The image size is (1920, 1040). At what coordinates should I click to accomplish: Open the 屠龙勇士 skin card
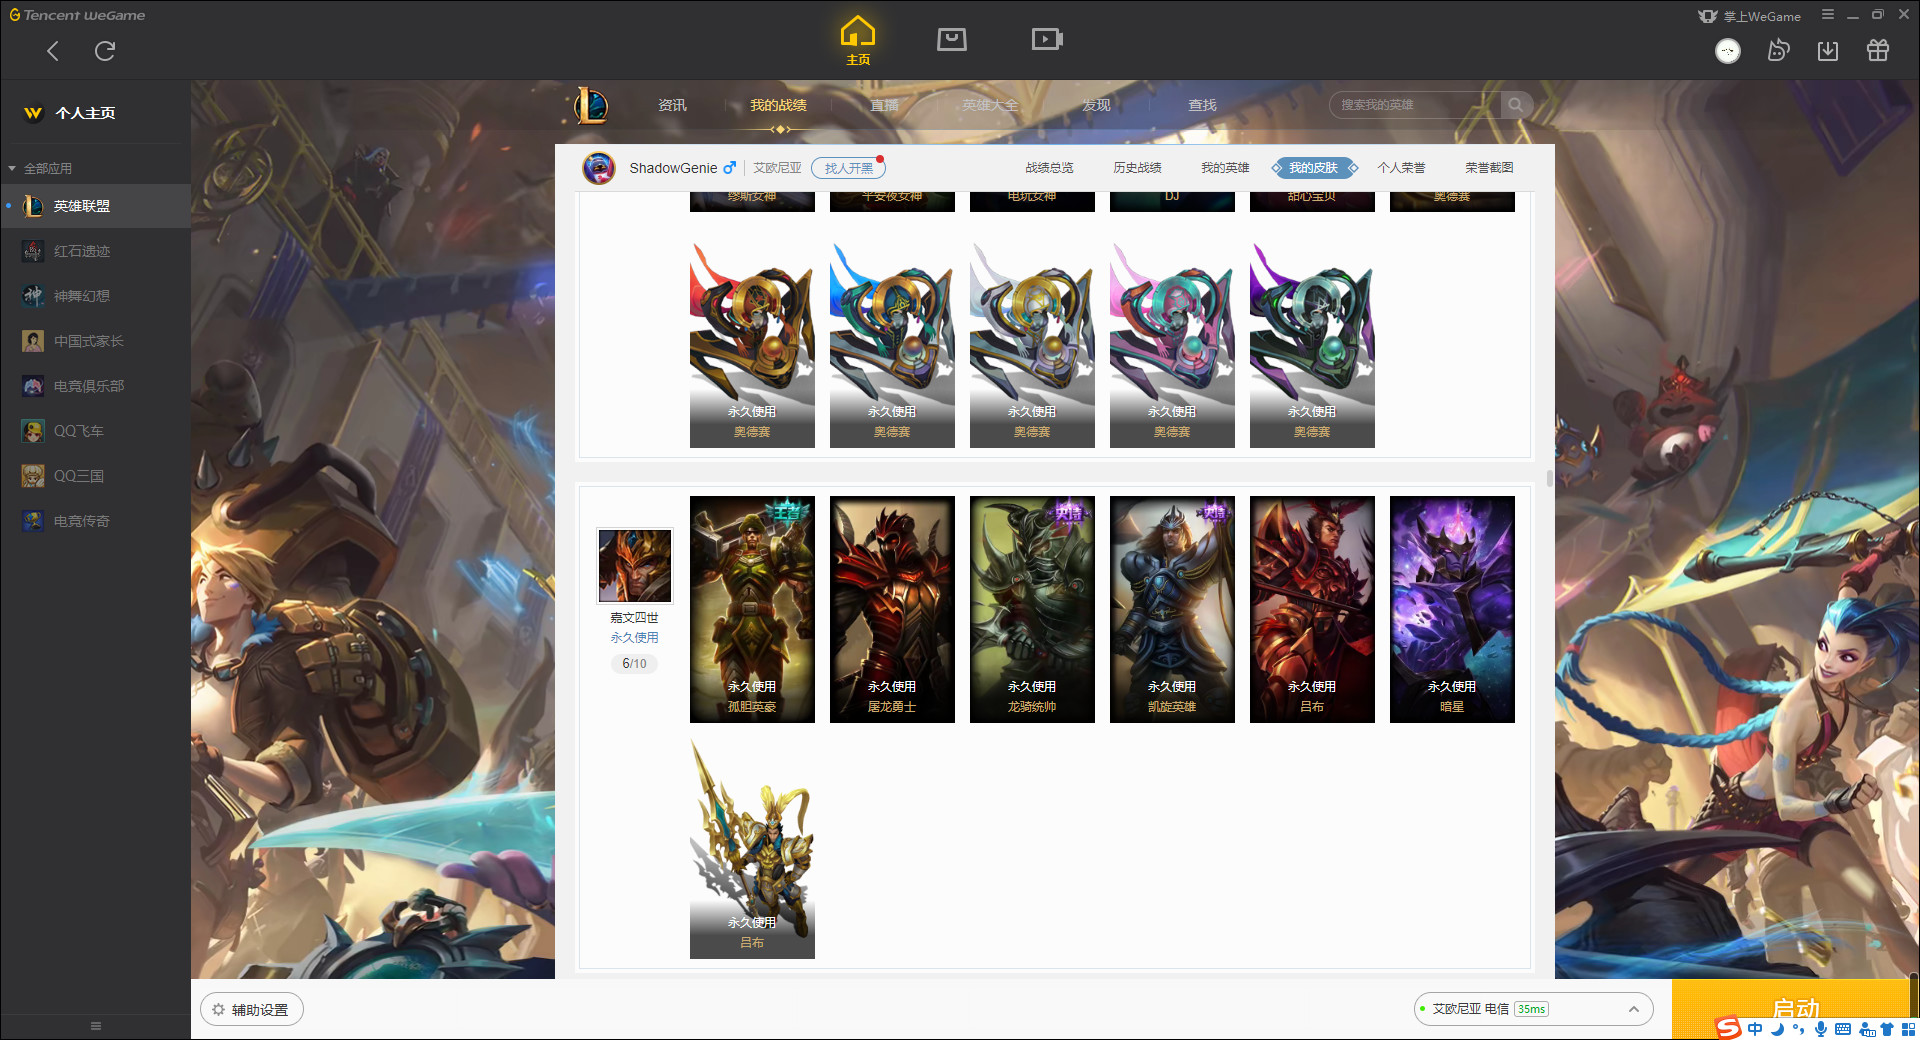point(892,609)
